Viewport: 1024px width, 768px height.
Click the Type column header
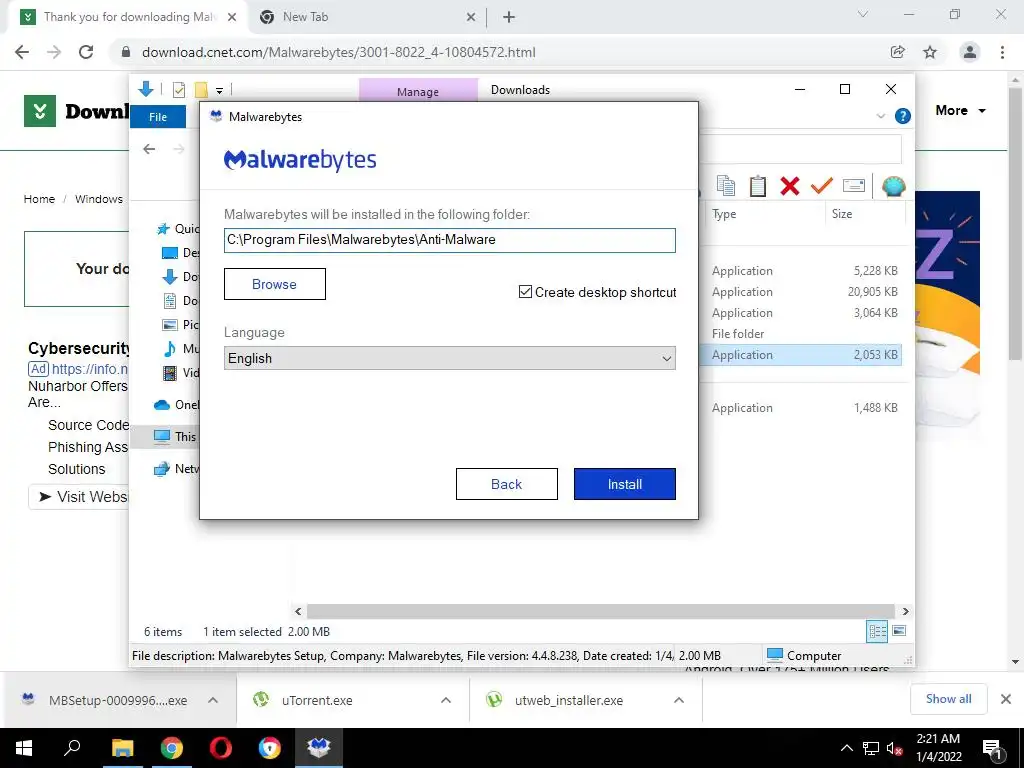pyautogui.click(x=724, y=214)
